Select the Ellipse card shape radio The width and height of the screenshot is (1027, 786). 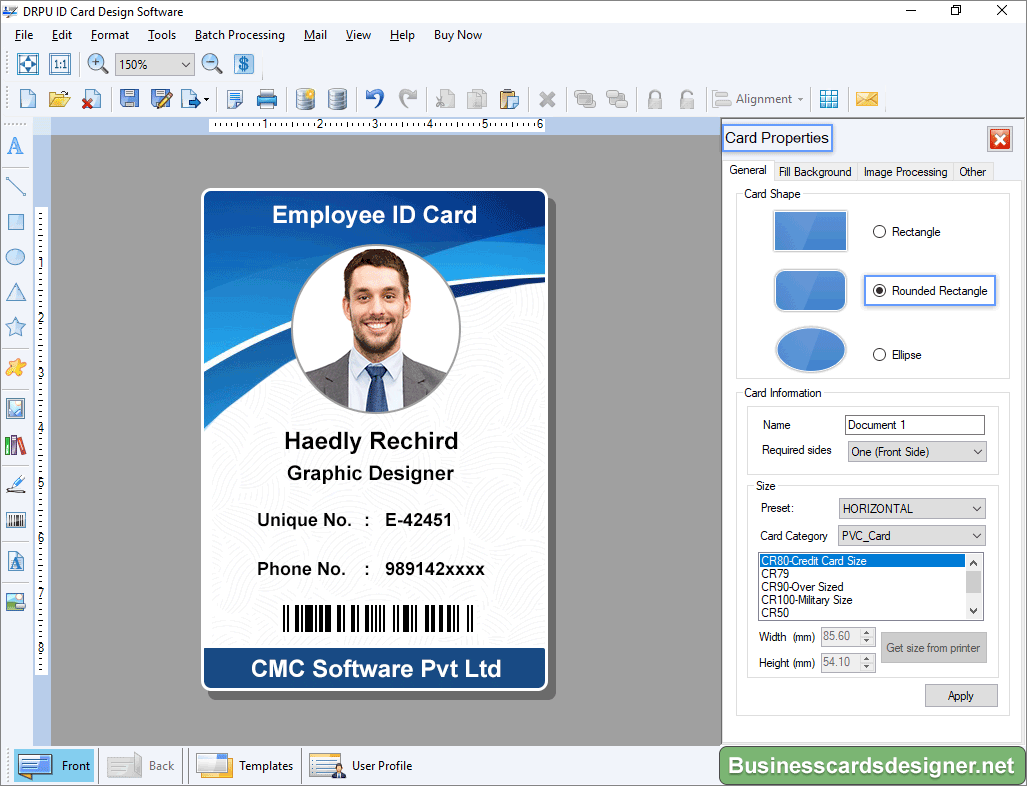point(880,354)
